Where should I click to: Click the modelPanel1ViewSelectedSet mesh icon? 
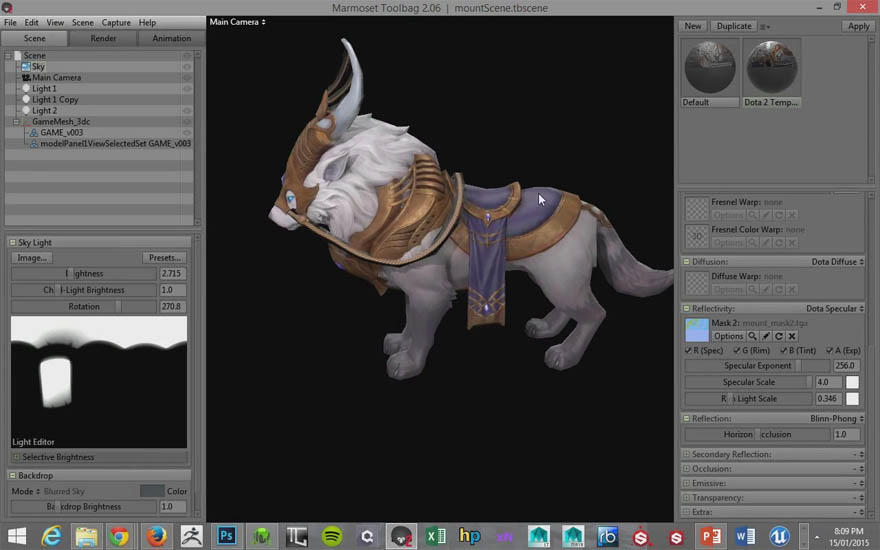34,144
